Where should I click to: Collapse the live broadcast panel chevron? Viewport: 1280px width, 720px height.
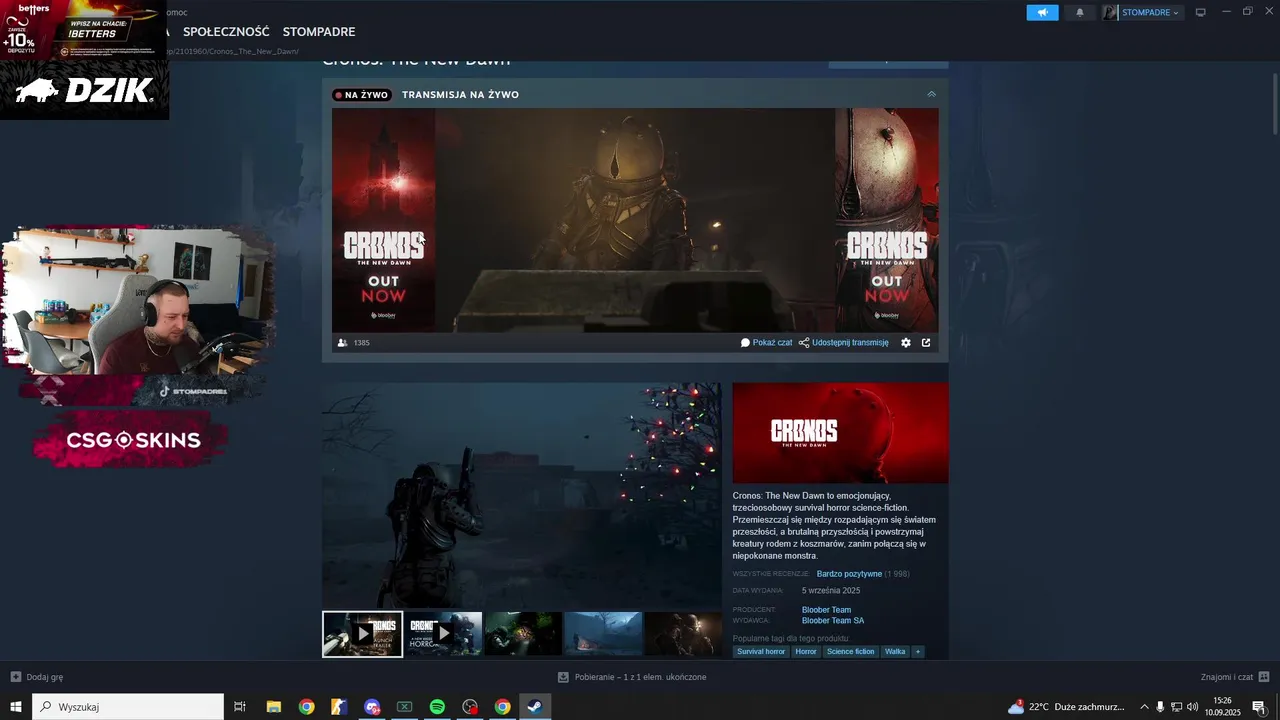(931, 94)
